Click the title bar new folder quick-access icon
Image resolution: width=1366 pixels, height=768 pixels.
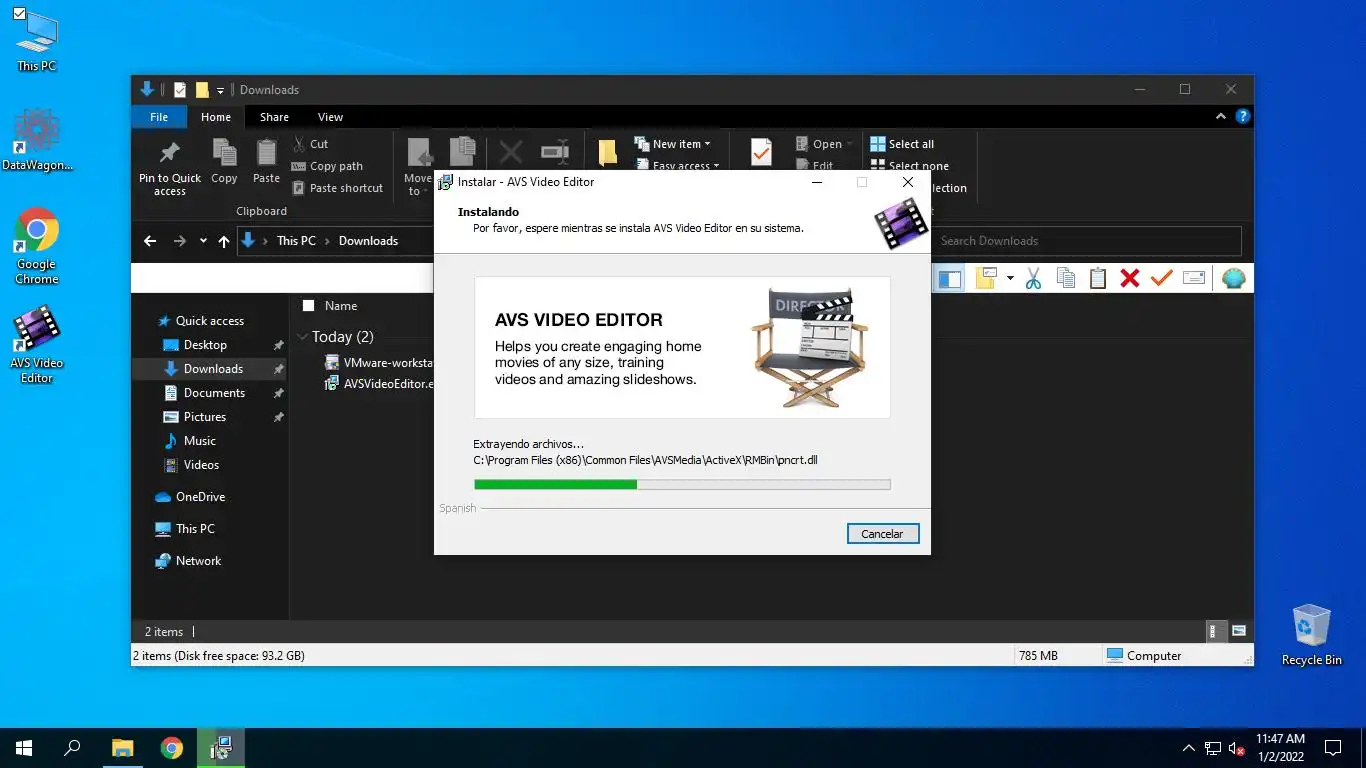[202, 90]
